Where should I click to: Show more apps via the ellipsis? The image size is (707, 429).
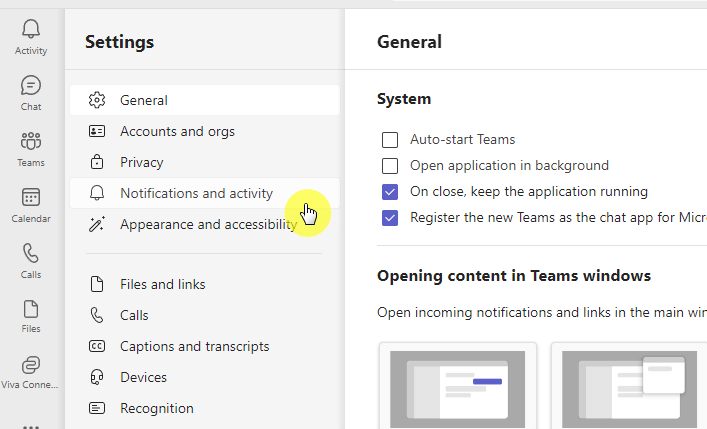(31, 426)
